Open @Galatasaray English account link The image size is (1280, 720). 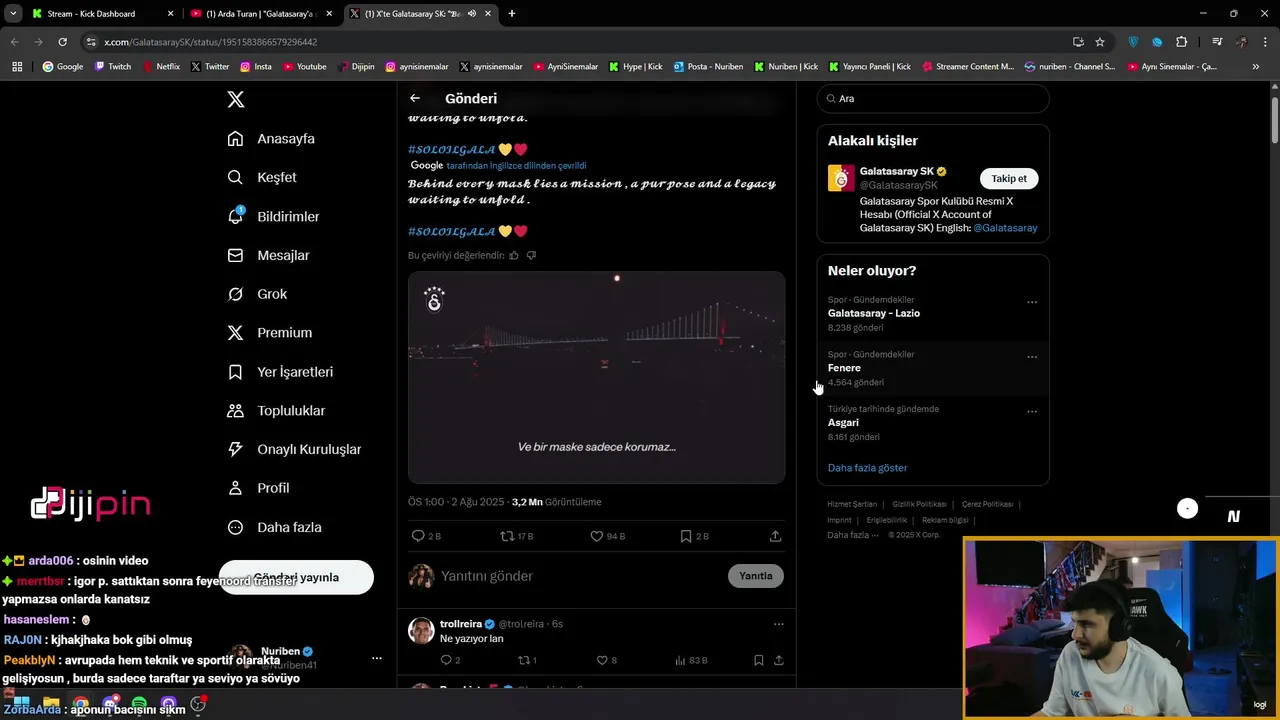[1005, 228]
